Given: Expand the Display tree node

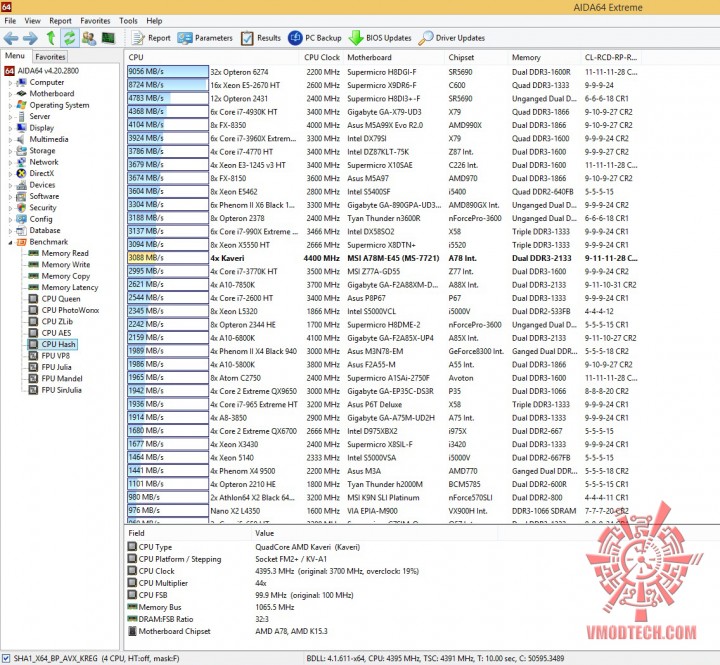Looking at the screenshot, I should pyautogui.click(x=10, y=128).
